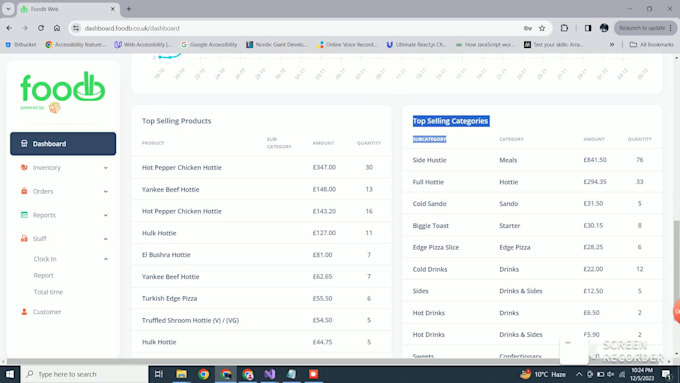Open a new browser tab

(129, 9)
